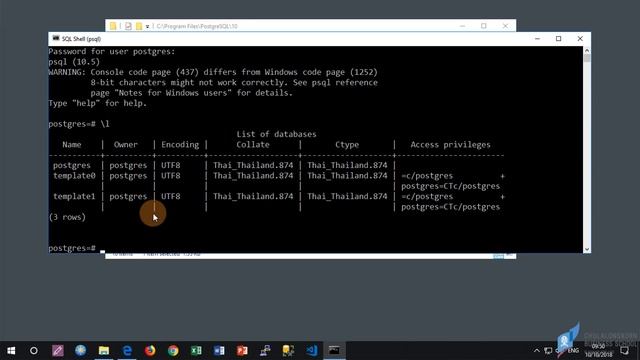The width and height of the screenshot is (640, 360).
Task: Open Visual Studio Code from the taskbar
Action: point(311,351)
